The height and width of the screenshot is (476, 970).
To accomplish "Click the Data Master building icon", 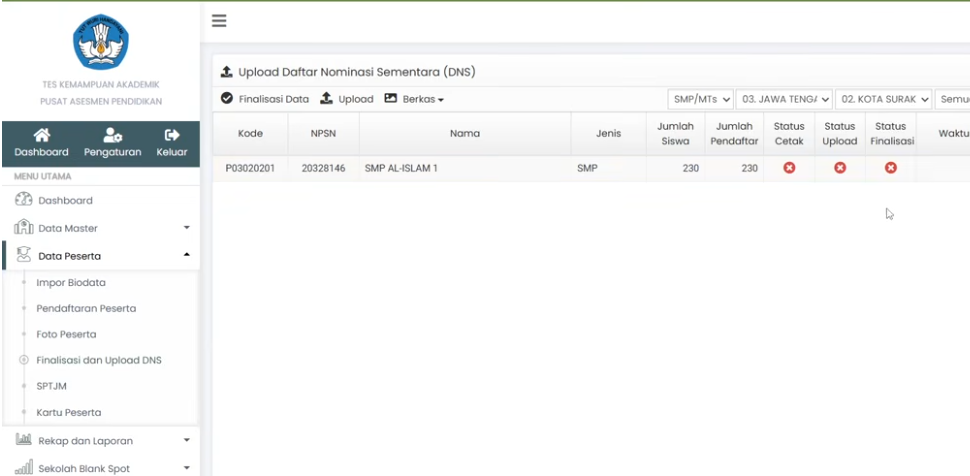I will 24,227.
